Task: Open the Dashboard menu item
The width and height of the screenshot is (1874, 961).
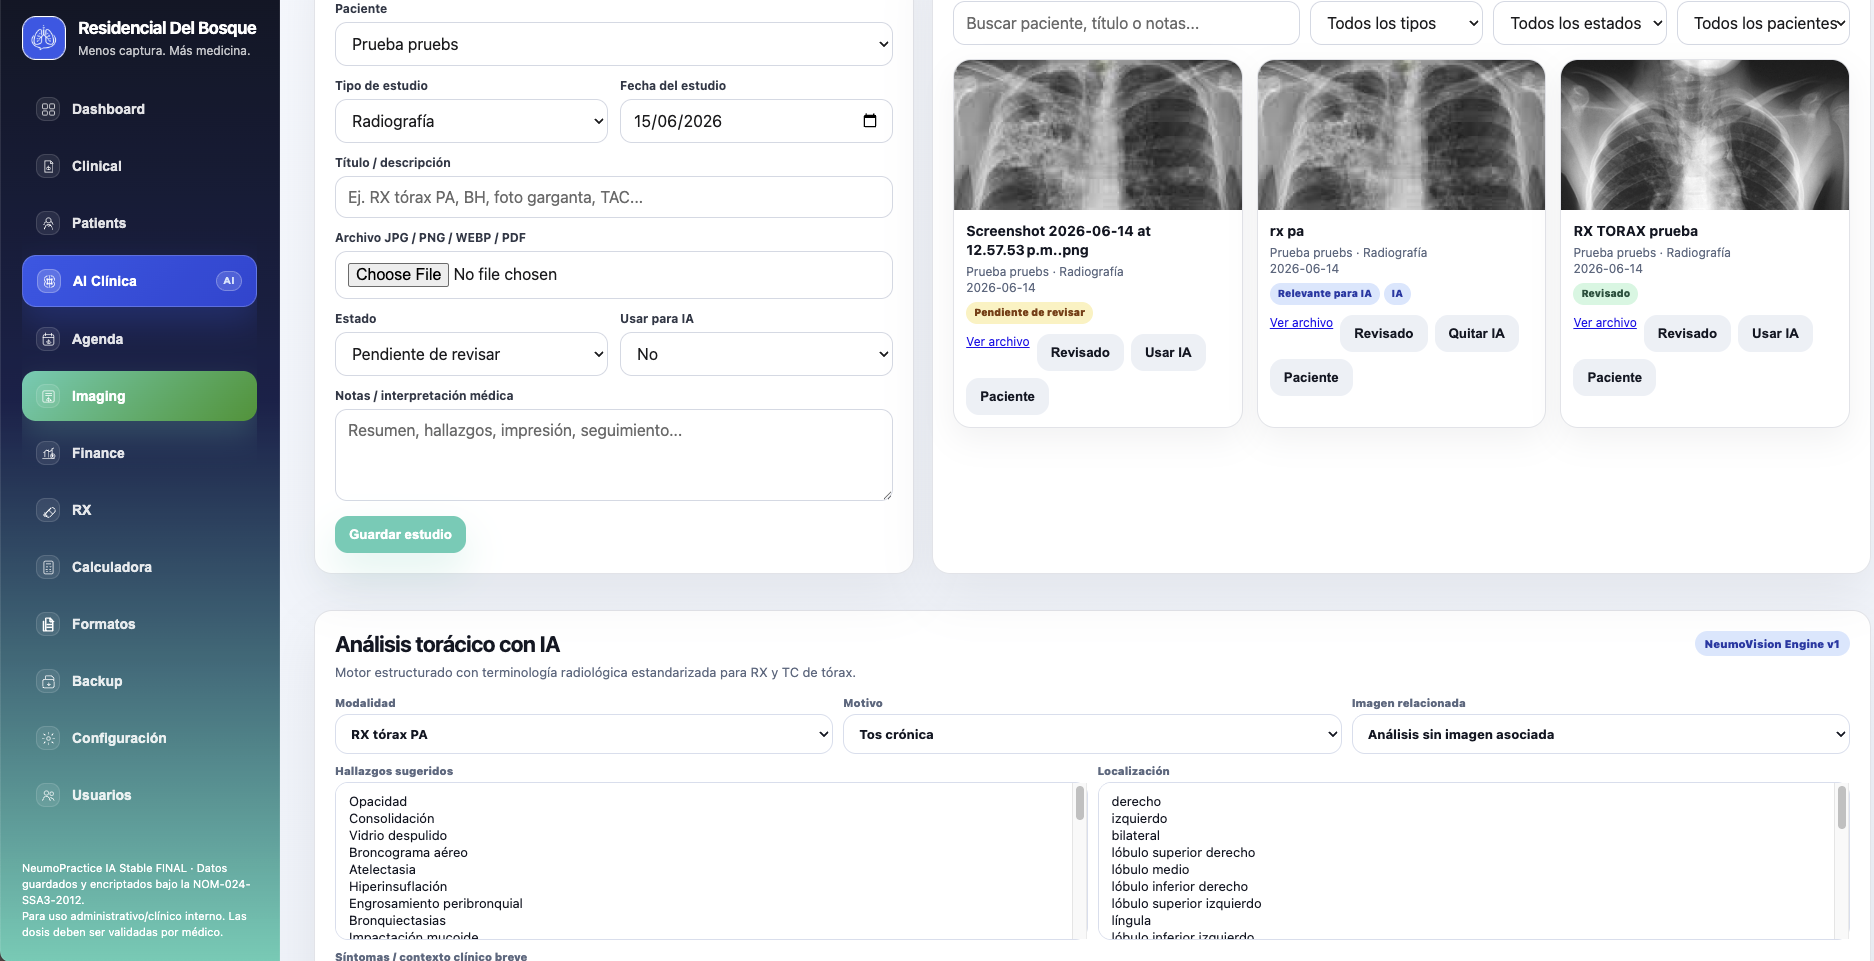Action: tap(139, 109)
